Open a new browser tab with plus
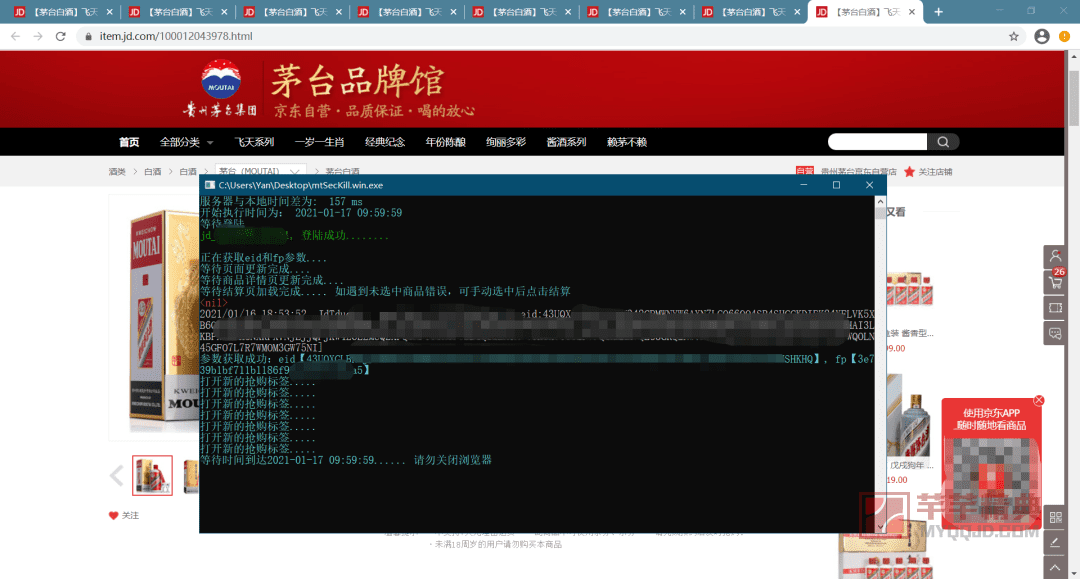 938,12
